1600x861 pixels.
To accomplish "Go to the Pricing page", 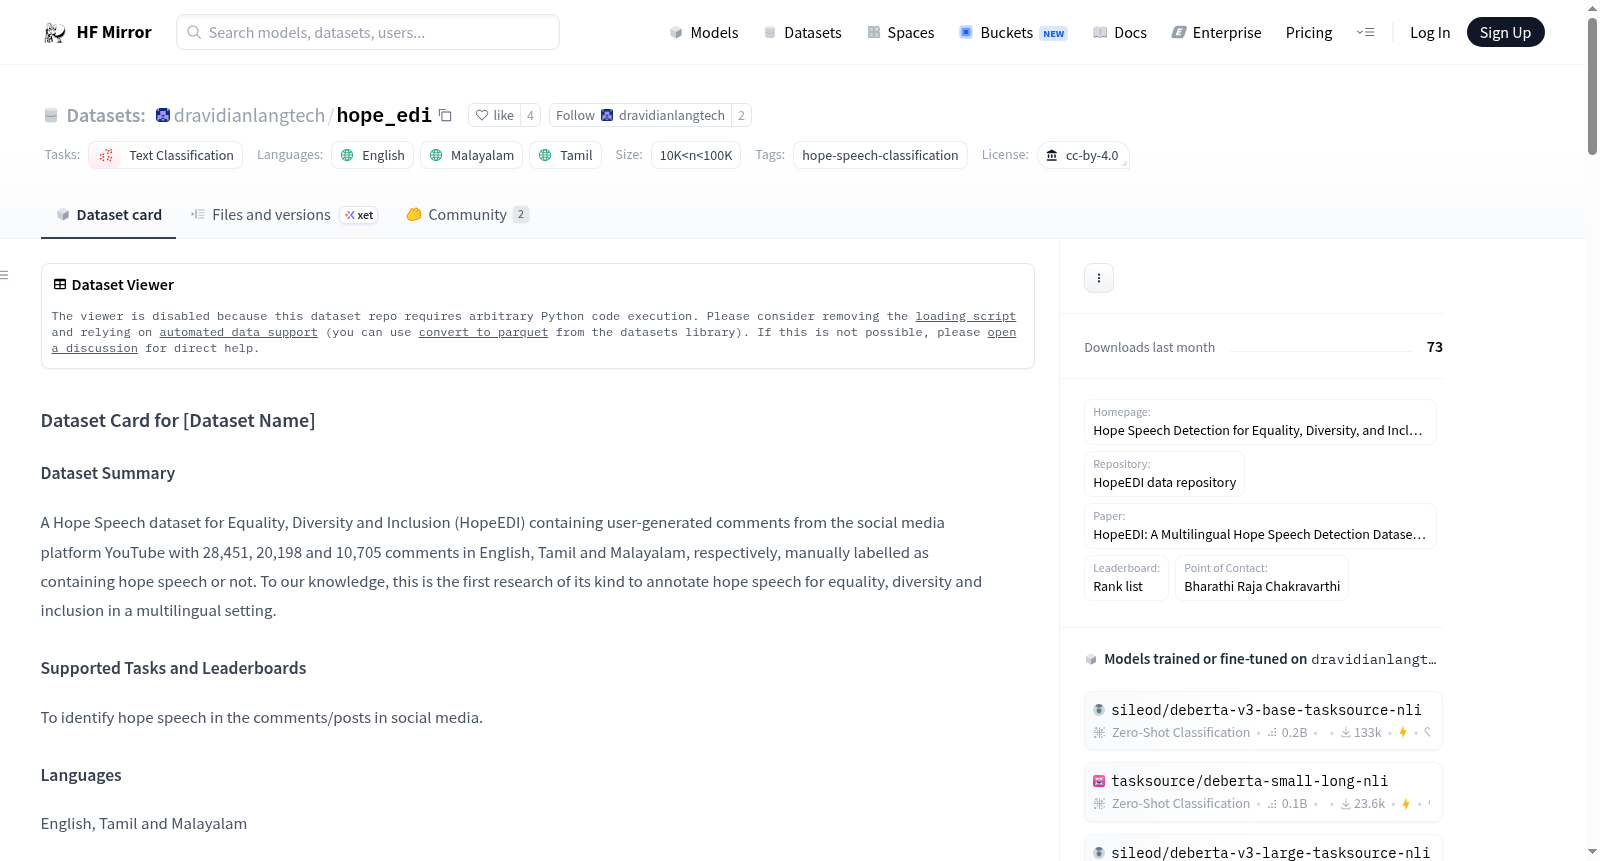I will tap(1309, 33).
